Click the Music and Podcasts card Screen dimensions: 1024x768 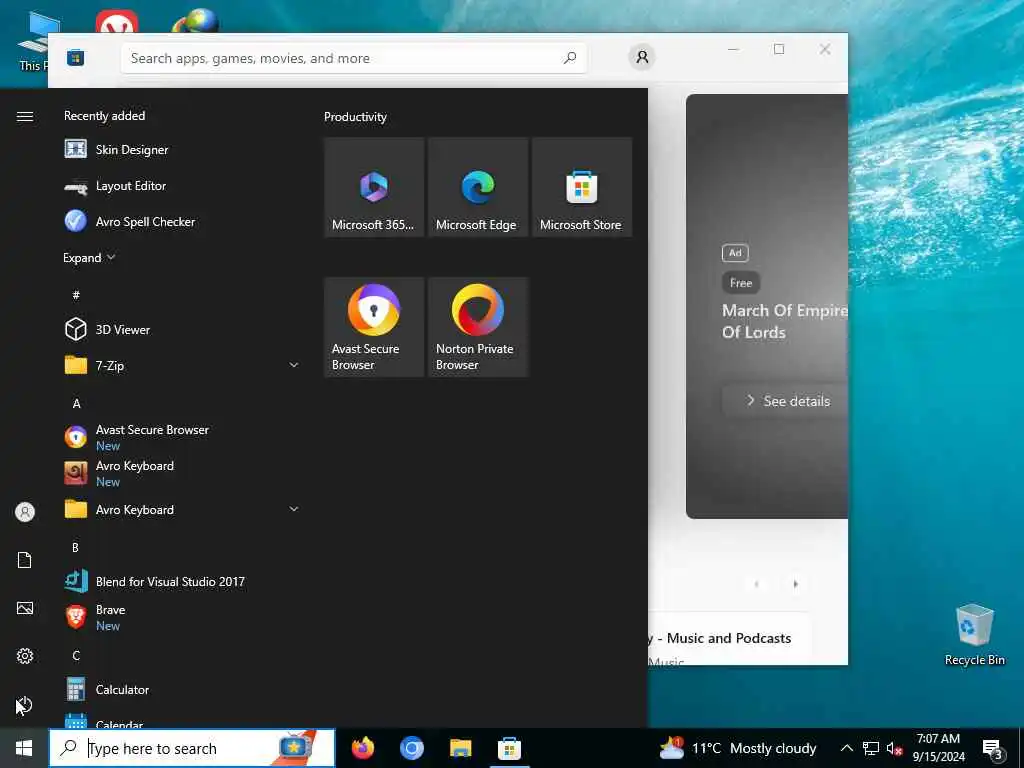pos(730,639)
